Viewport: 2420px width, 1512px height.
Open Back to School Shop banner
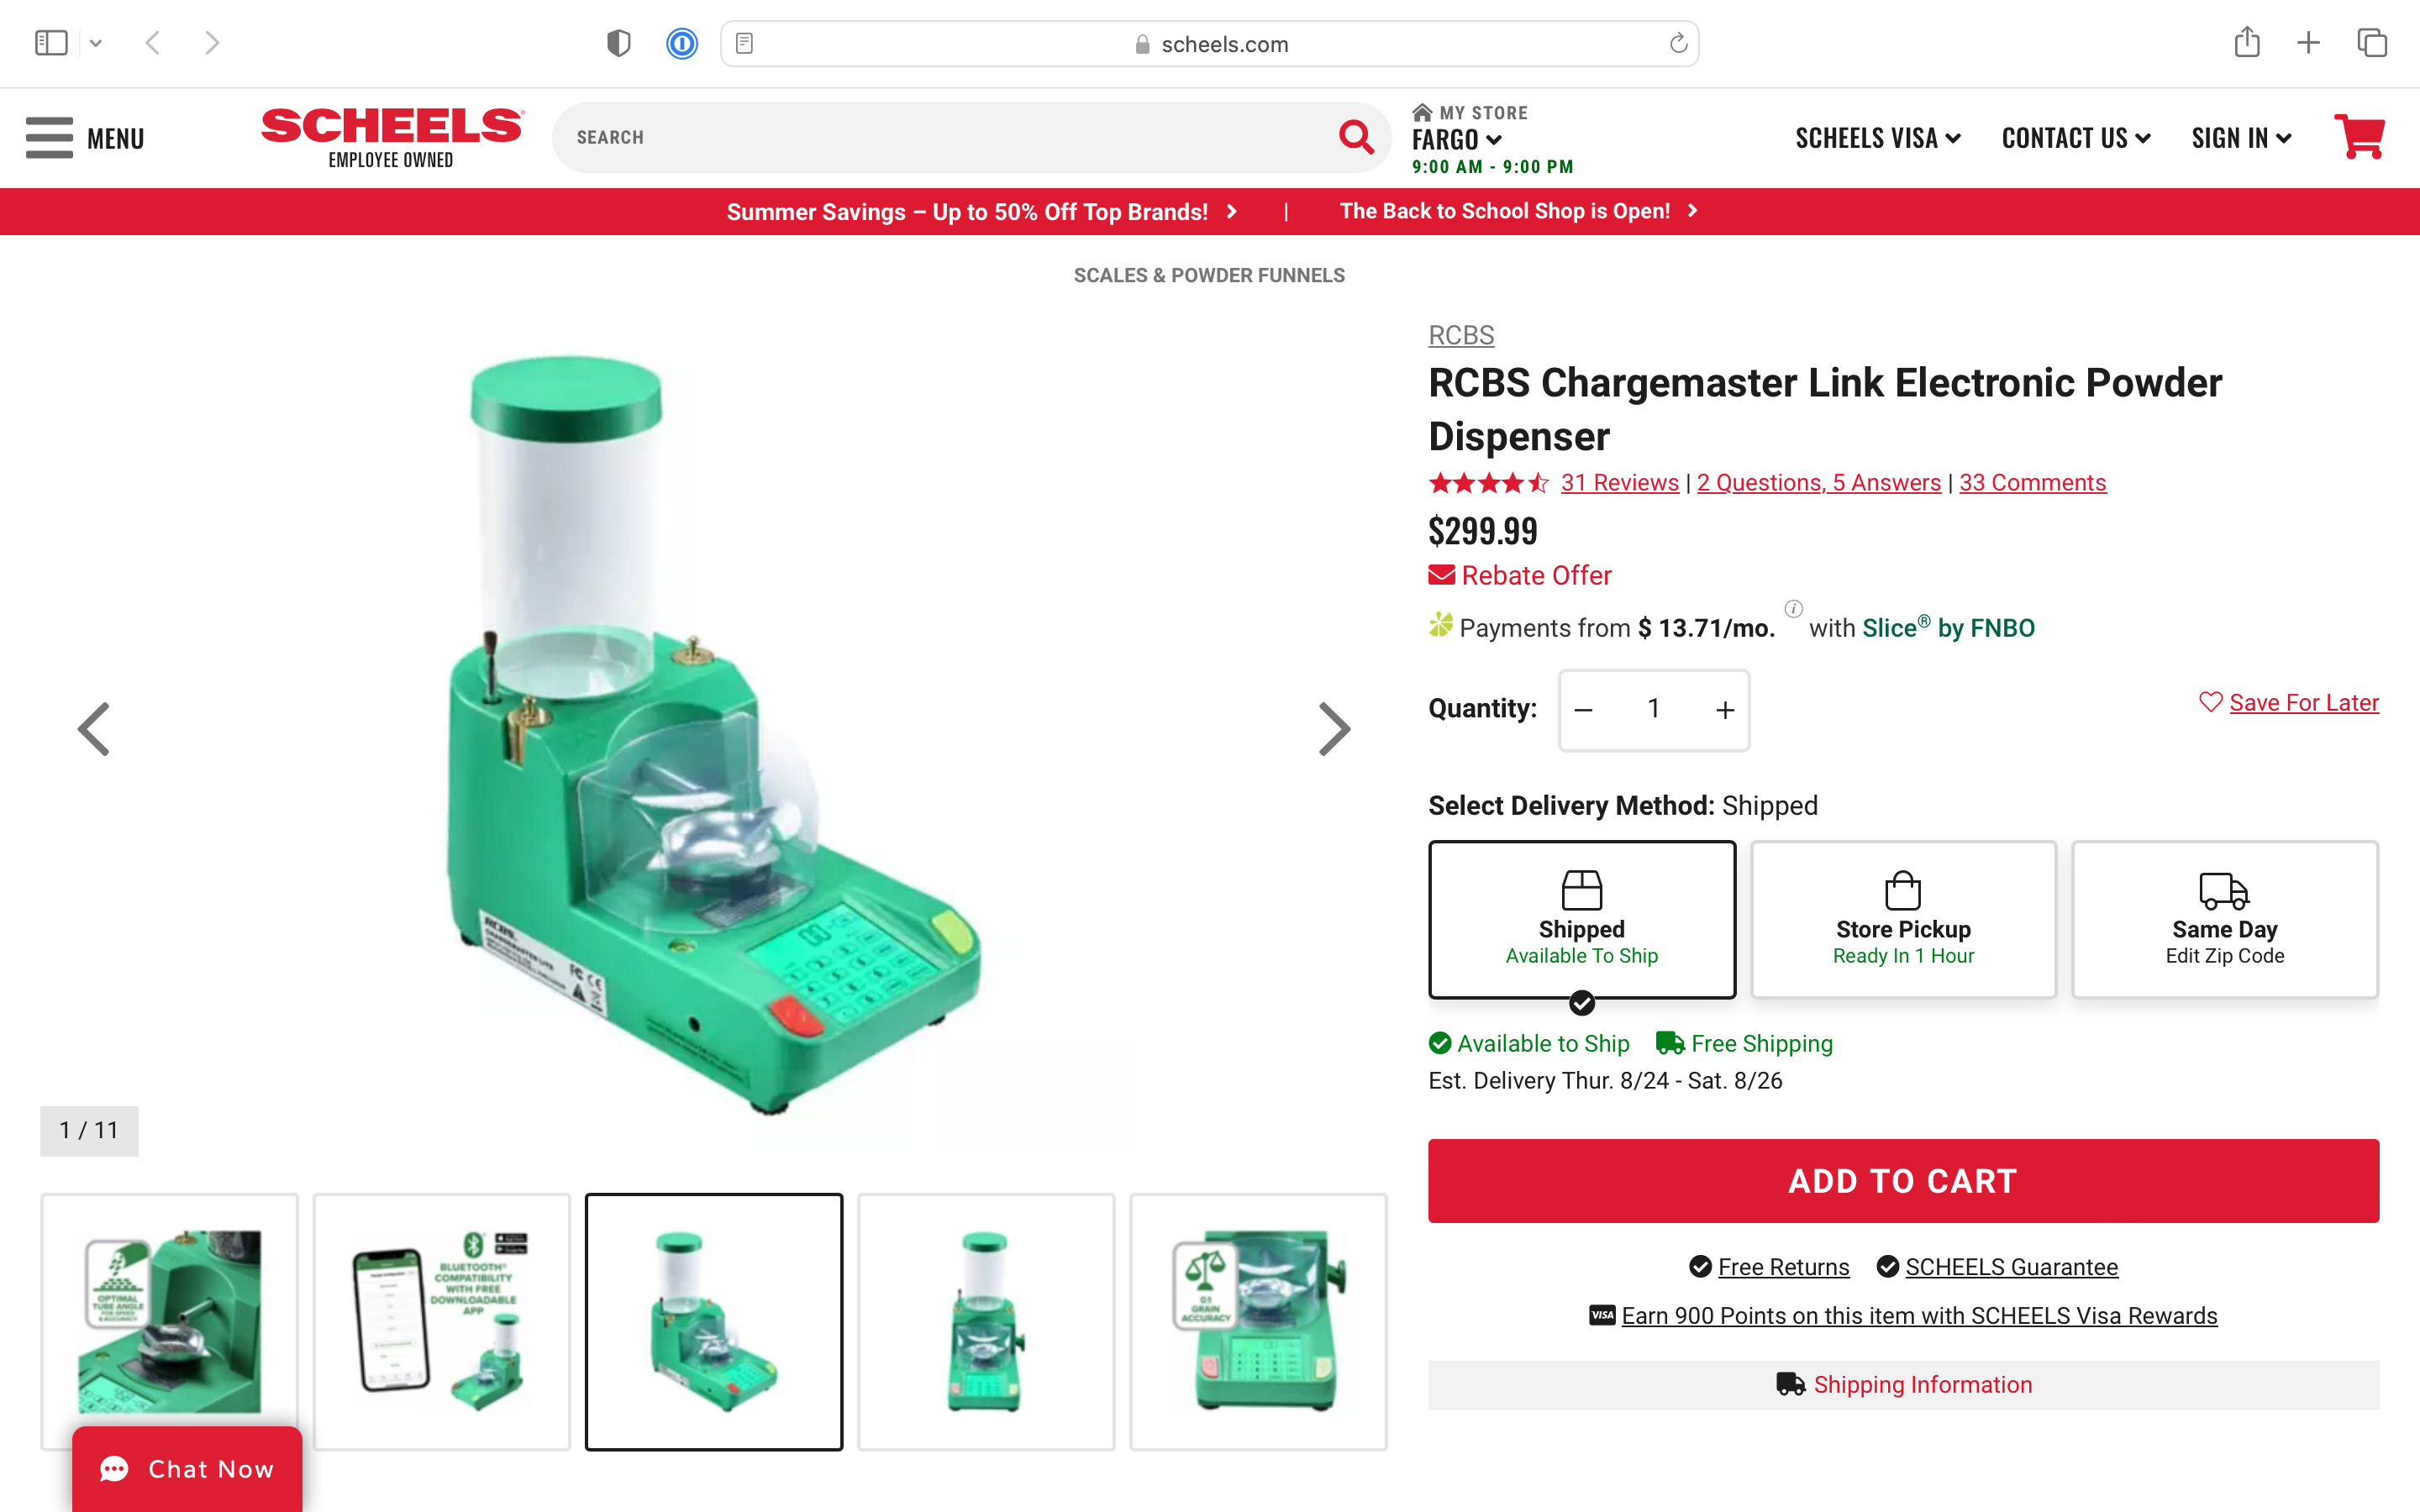tap(1518, 211)
